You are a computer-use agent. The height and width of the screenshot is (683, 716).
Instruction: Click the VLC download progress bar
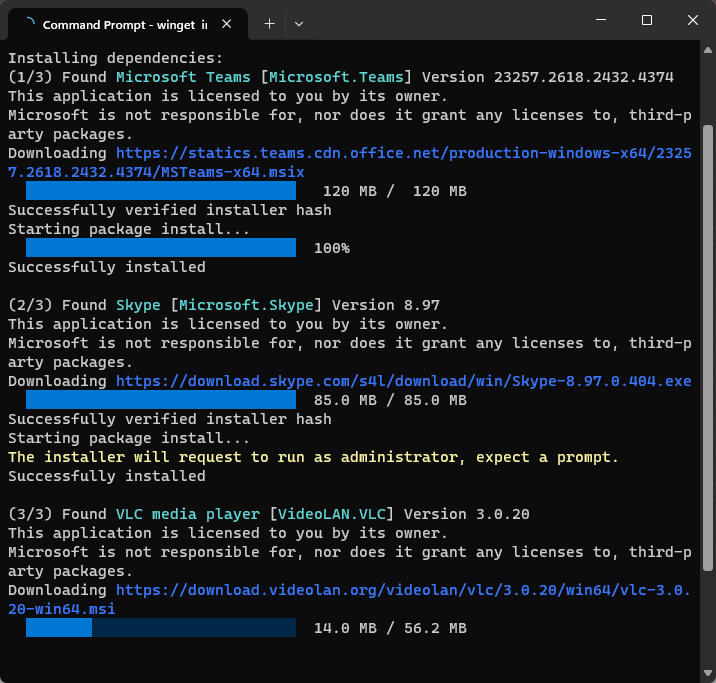pyautogui.click(x=160, y=628)
